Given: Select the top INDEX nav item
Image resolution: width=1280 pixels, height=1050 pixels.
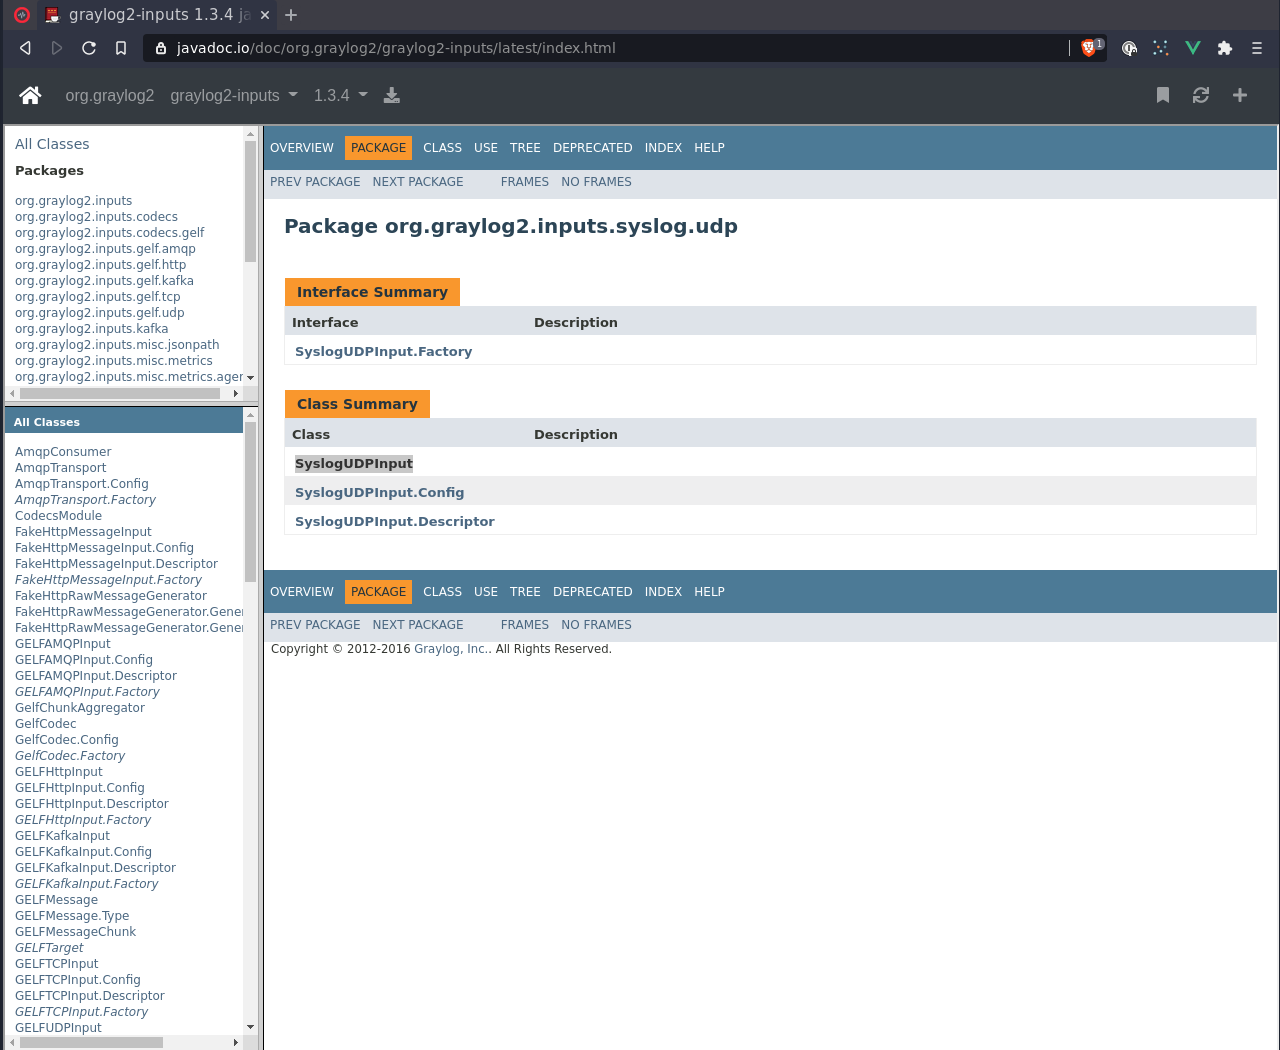Looking at the screenshot, I should point(663,148).
